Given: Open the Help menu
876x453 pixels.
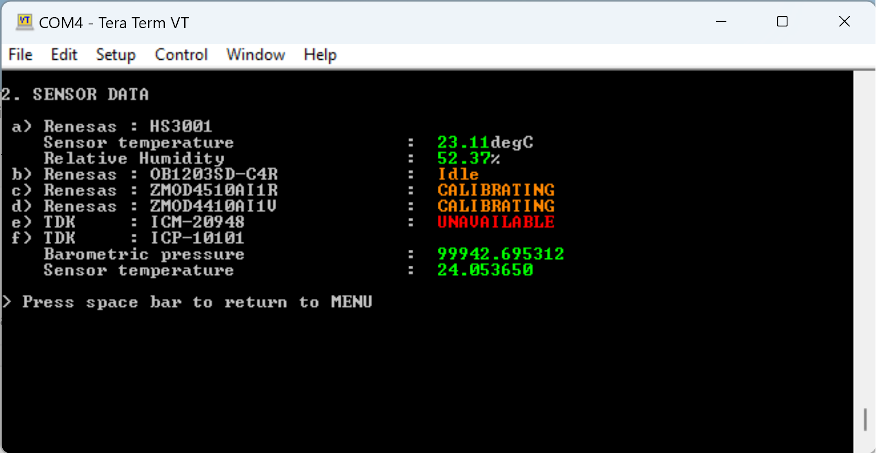Looking at the screenshot, I should [320, 55].
